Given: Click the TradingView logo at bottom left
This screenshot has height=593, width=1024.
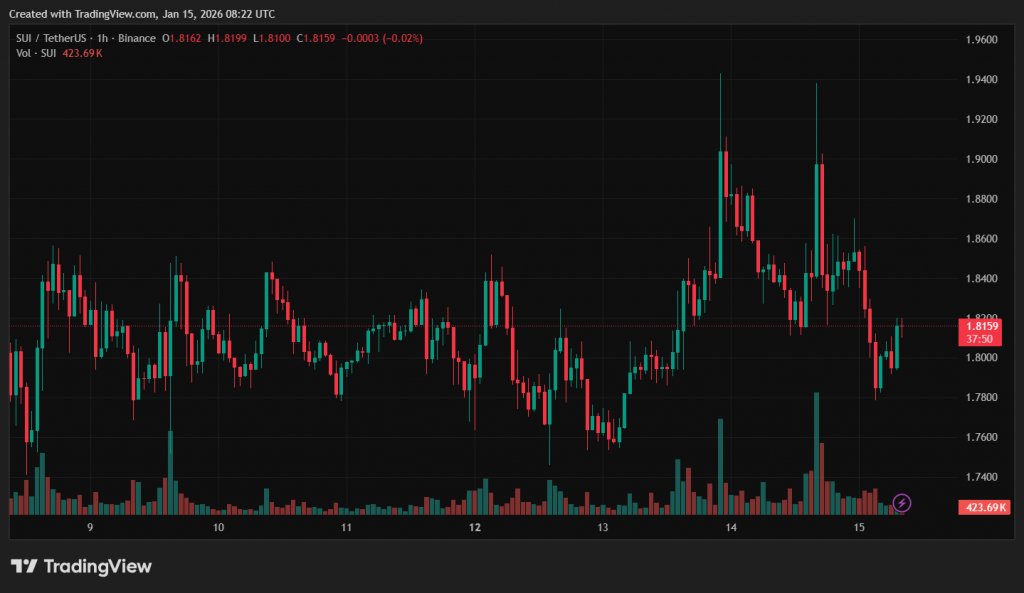Looking at the screenshot, I should pyautogui.click(x=81, y=566).
